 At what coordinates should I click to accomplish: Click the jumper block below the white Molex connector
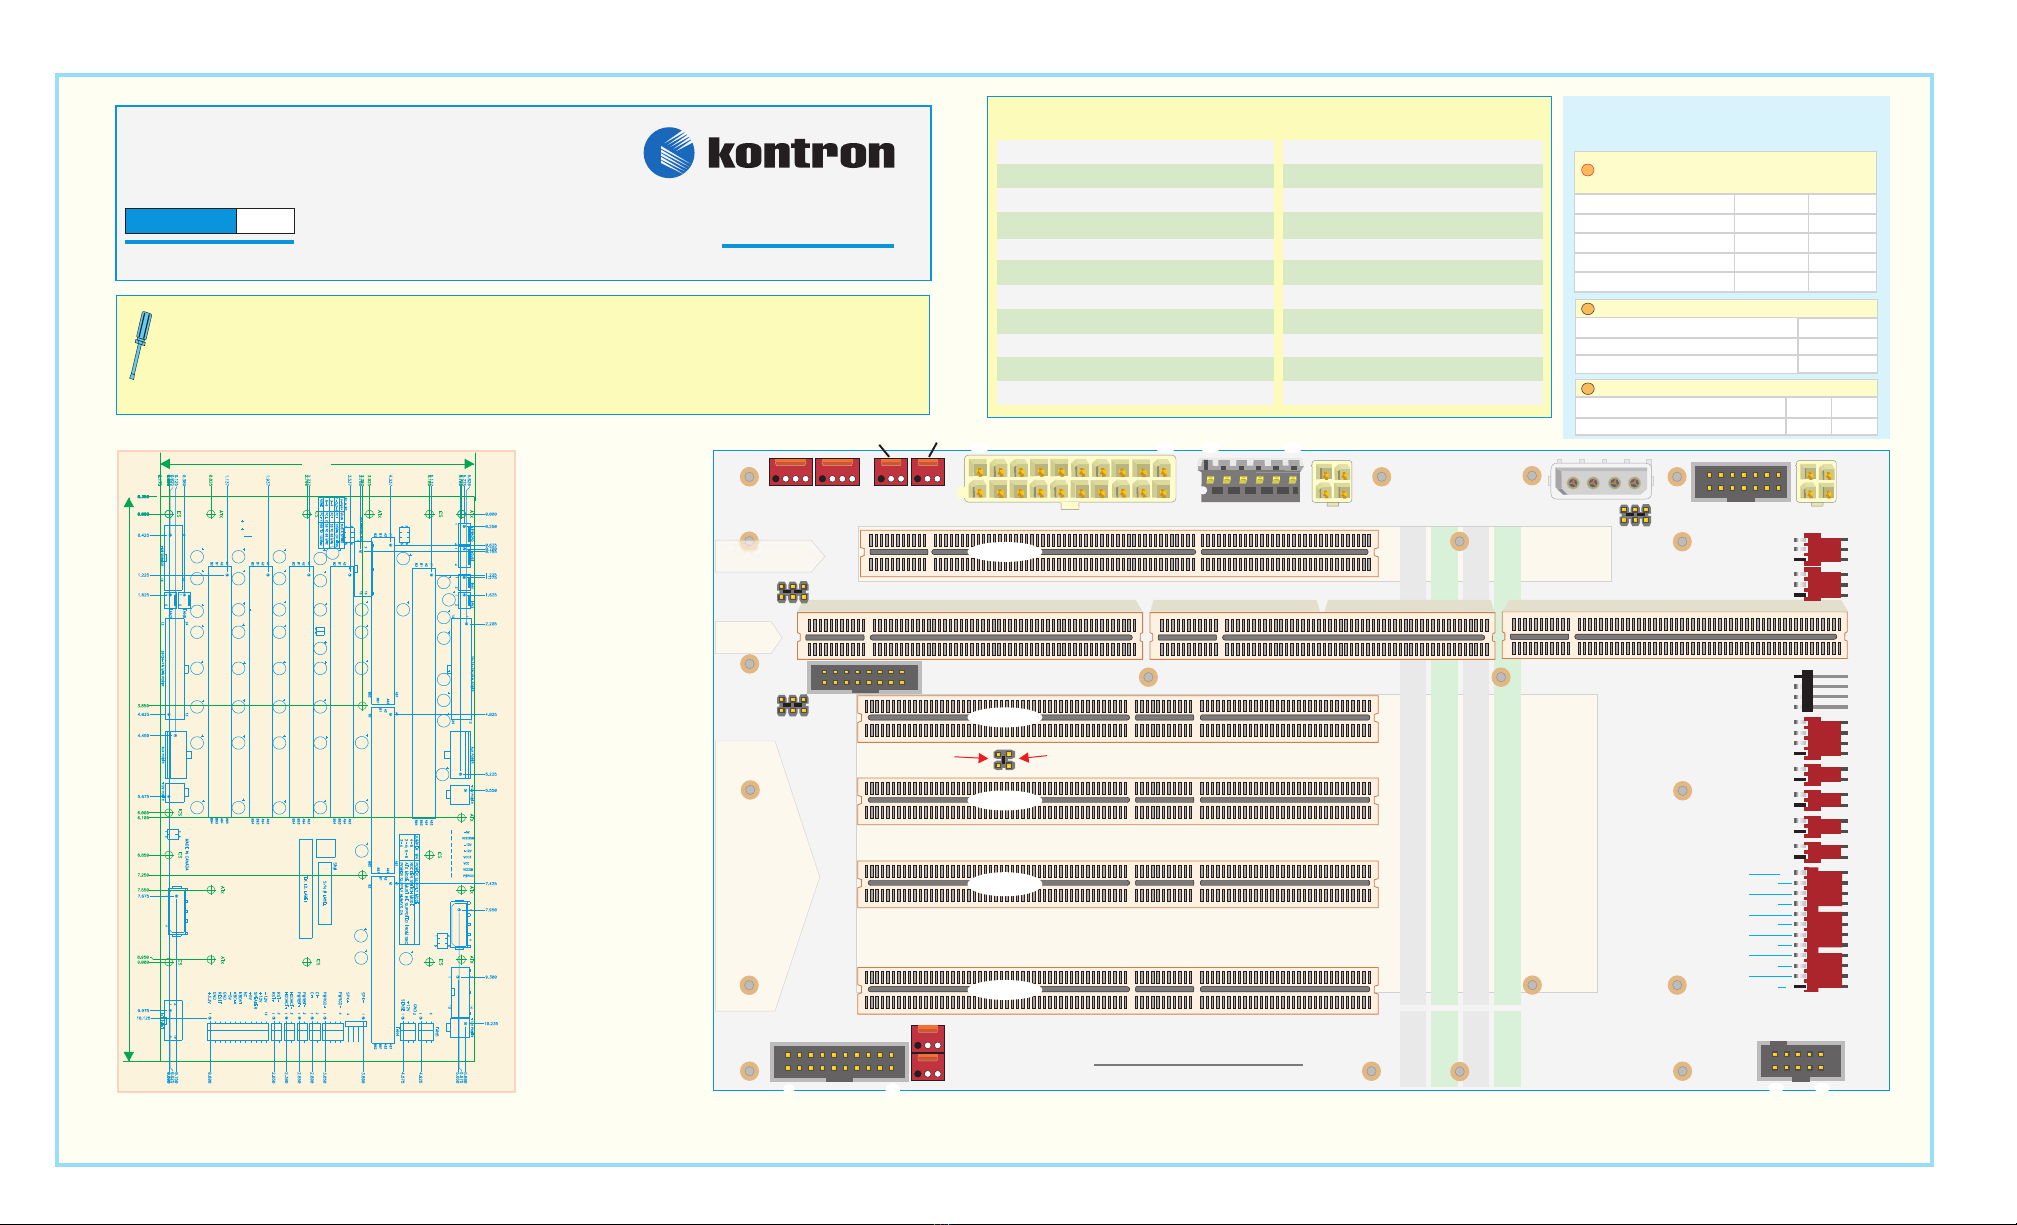pyautogui.click(x=1635, y=515)
